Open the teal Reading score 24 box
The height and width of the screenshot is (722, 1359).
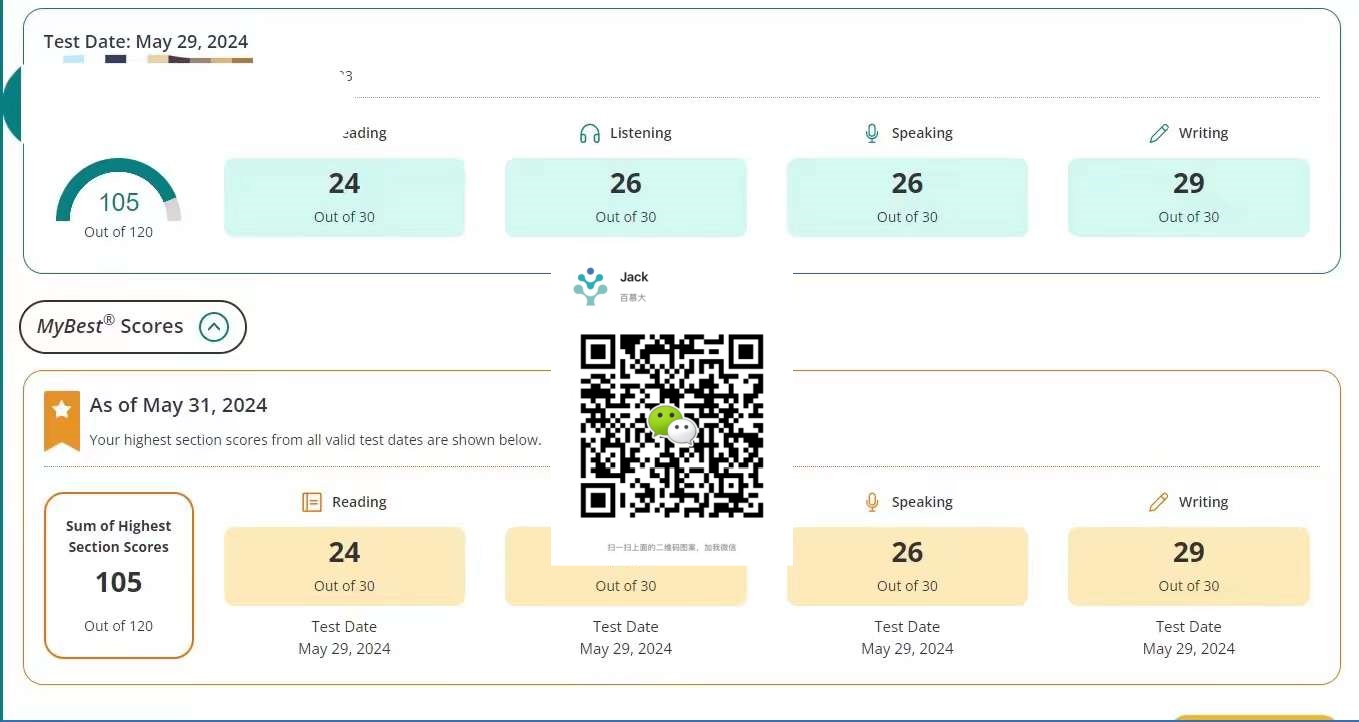point(345,197)
